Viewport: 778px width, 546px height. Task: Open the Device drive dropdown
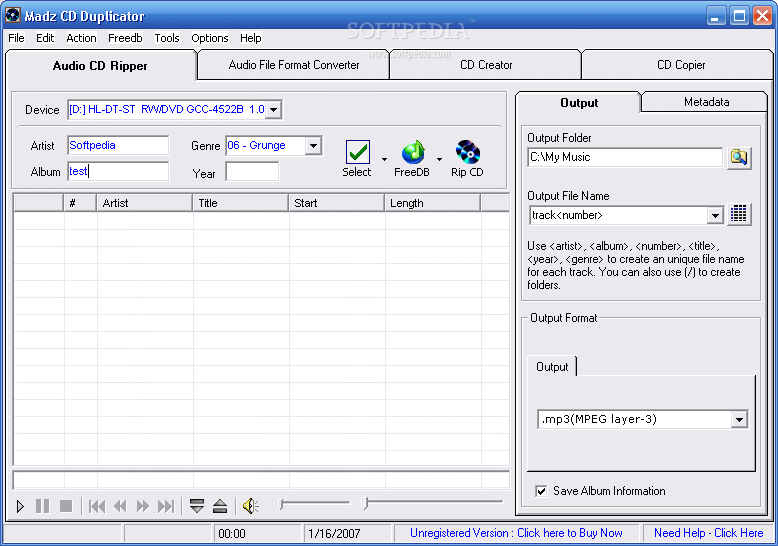[x=273, y=109]
